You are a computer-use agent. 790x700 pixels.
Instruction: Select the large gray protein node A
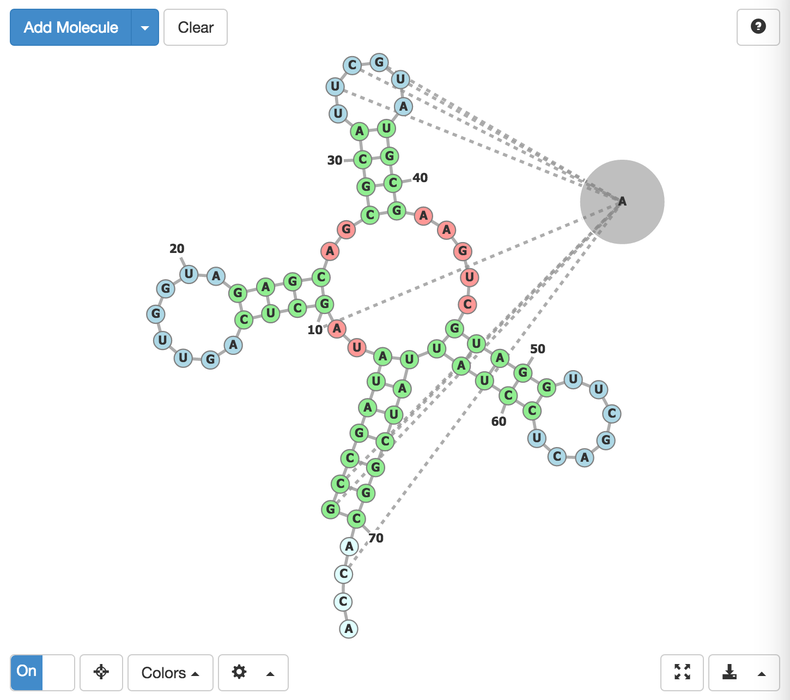point(622,201)
